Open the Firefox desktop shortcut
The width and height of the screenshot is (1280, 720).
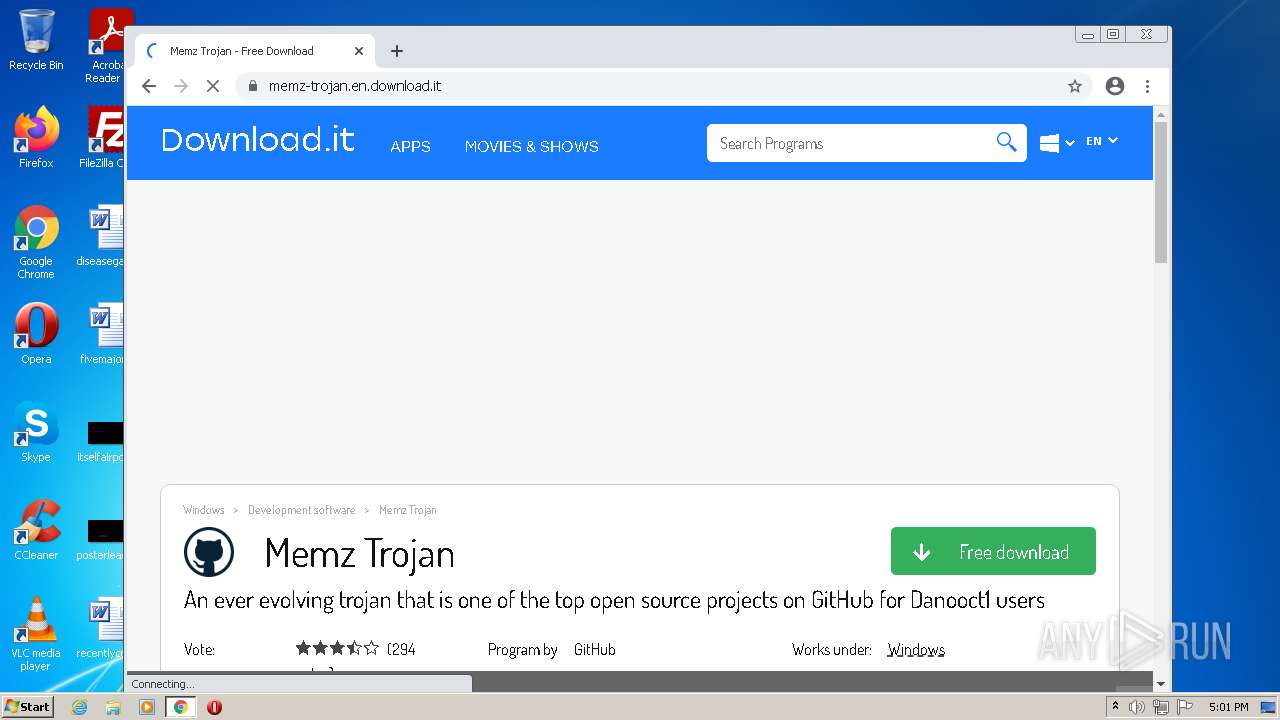coord(36,137)
